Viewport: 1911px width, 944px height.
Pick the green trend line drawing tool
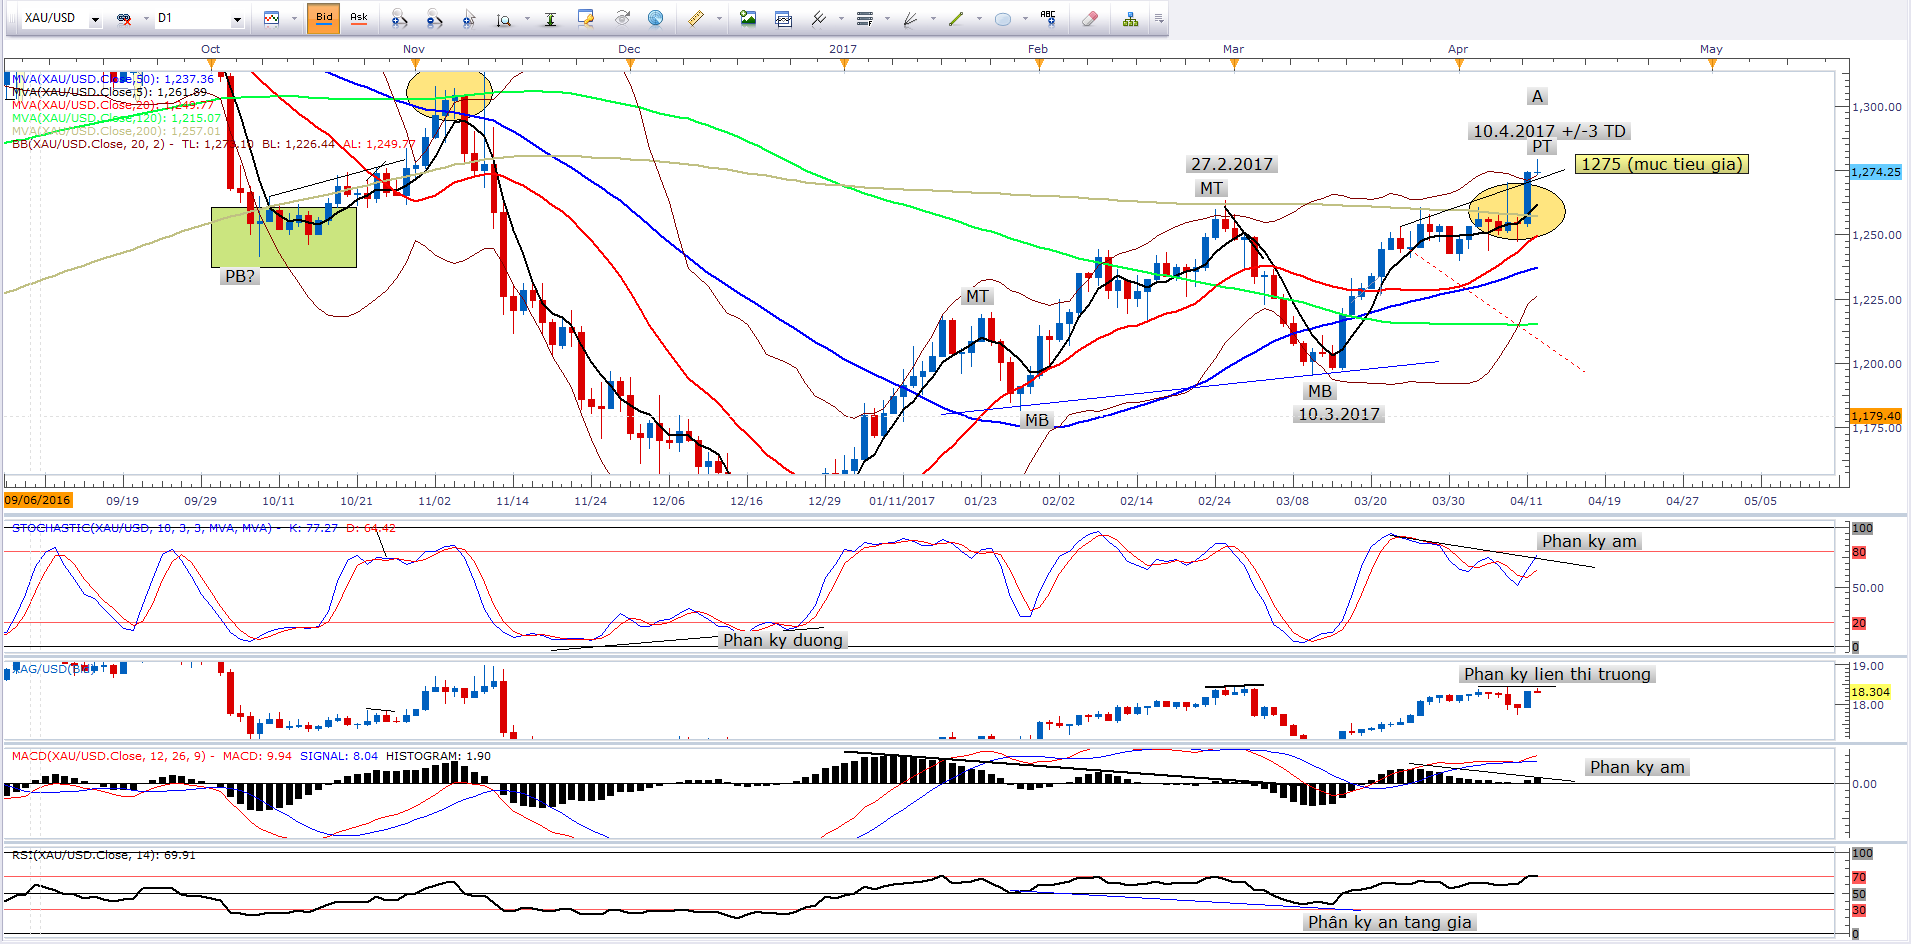(956, 18)
